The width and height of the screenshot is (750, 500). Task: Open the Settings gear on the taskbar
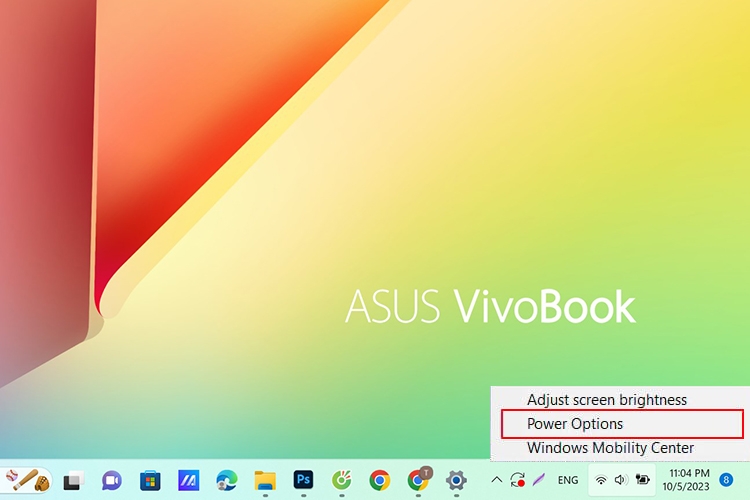point(456,480)
